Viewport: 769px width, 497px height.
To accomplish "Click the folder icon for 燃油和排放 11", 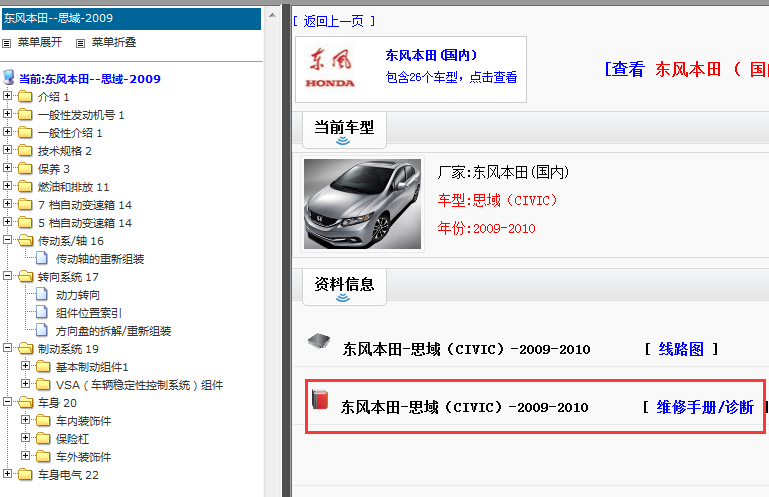I will 25,187.
